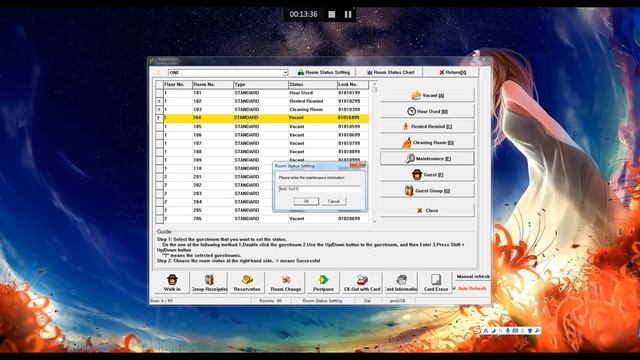Viewport: 640px width, 360px height.
Task: Click 'Rented Remind' status of room 102
Action: (x=306, y=101)
